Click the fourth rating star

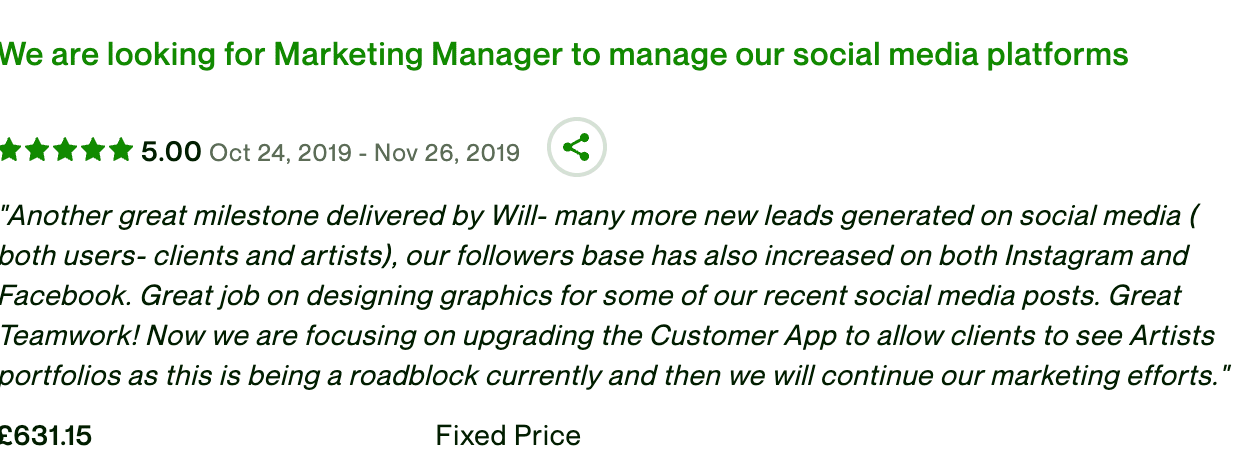click(x=93, y=151)
